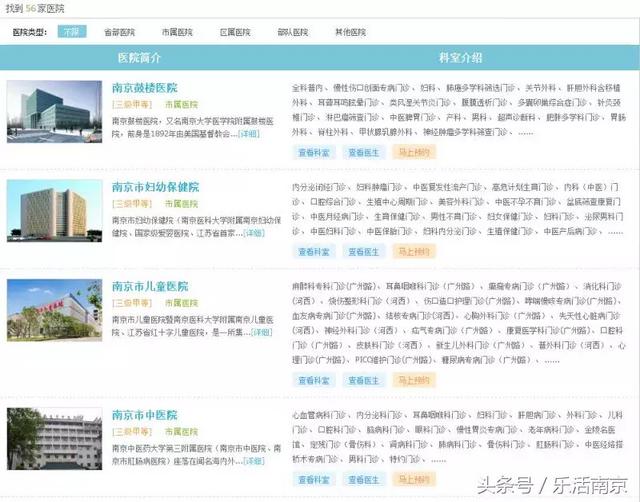This screenshot has width=640, height=502.
Task: Click 市属医院 tag under 南京市妇幼保健院
Action: [181, 204]
